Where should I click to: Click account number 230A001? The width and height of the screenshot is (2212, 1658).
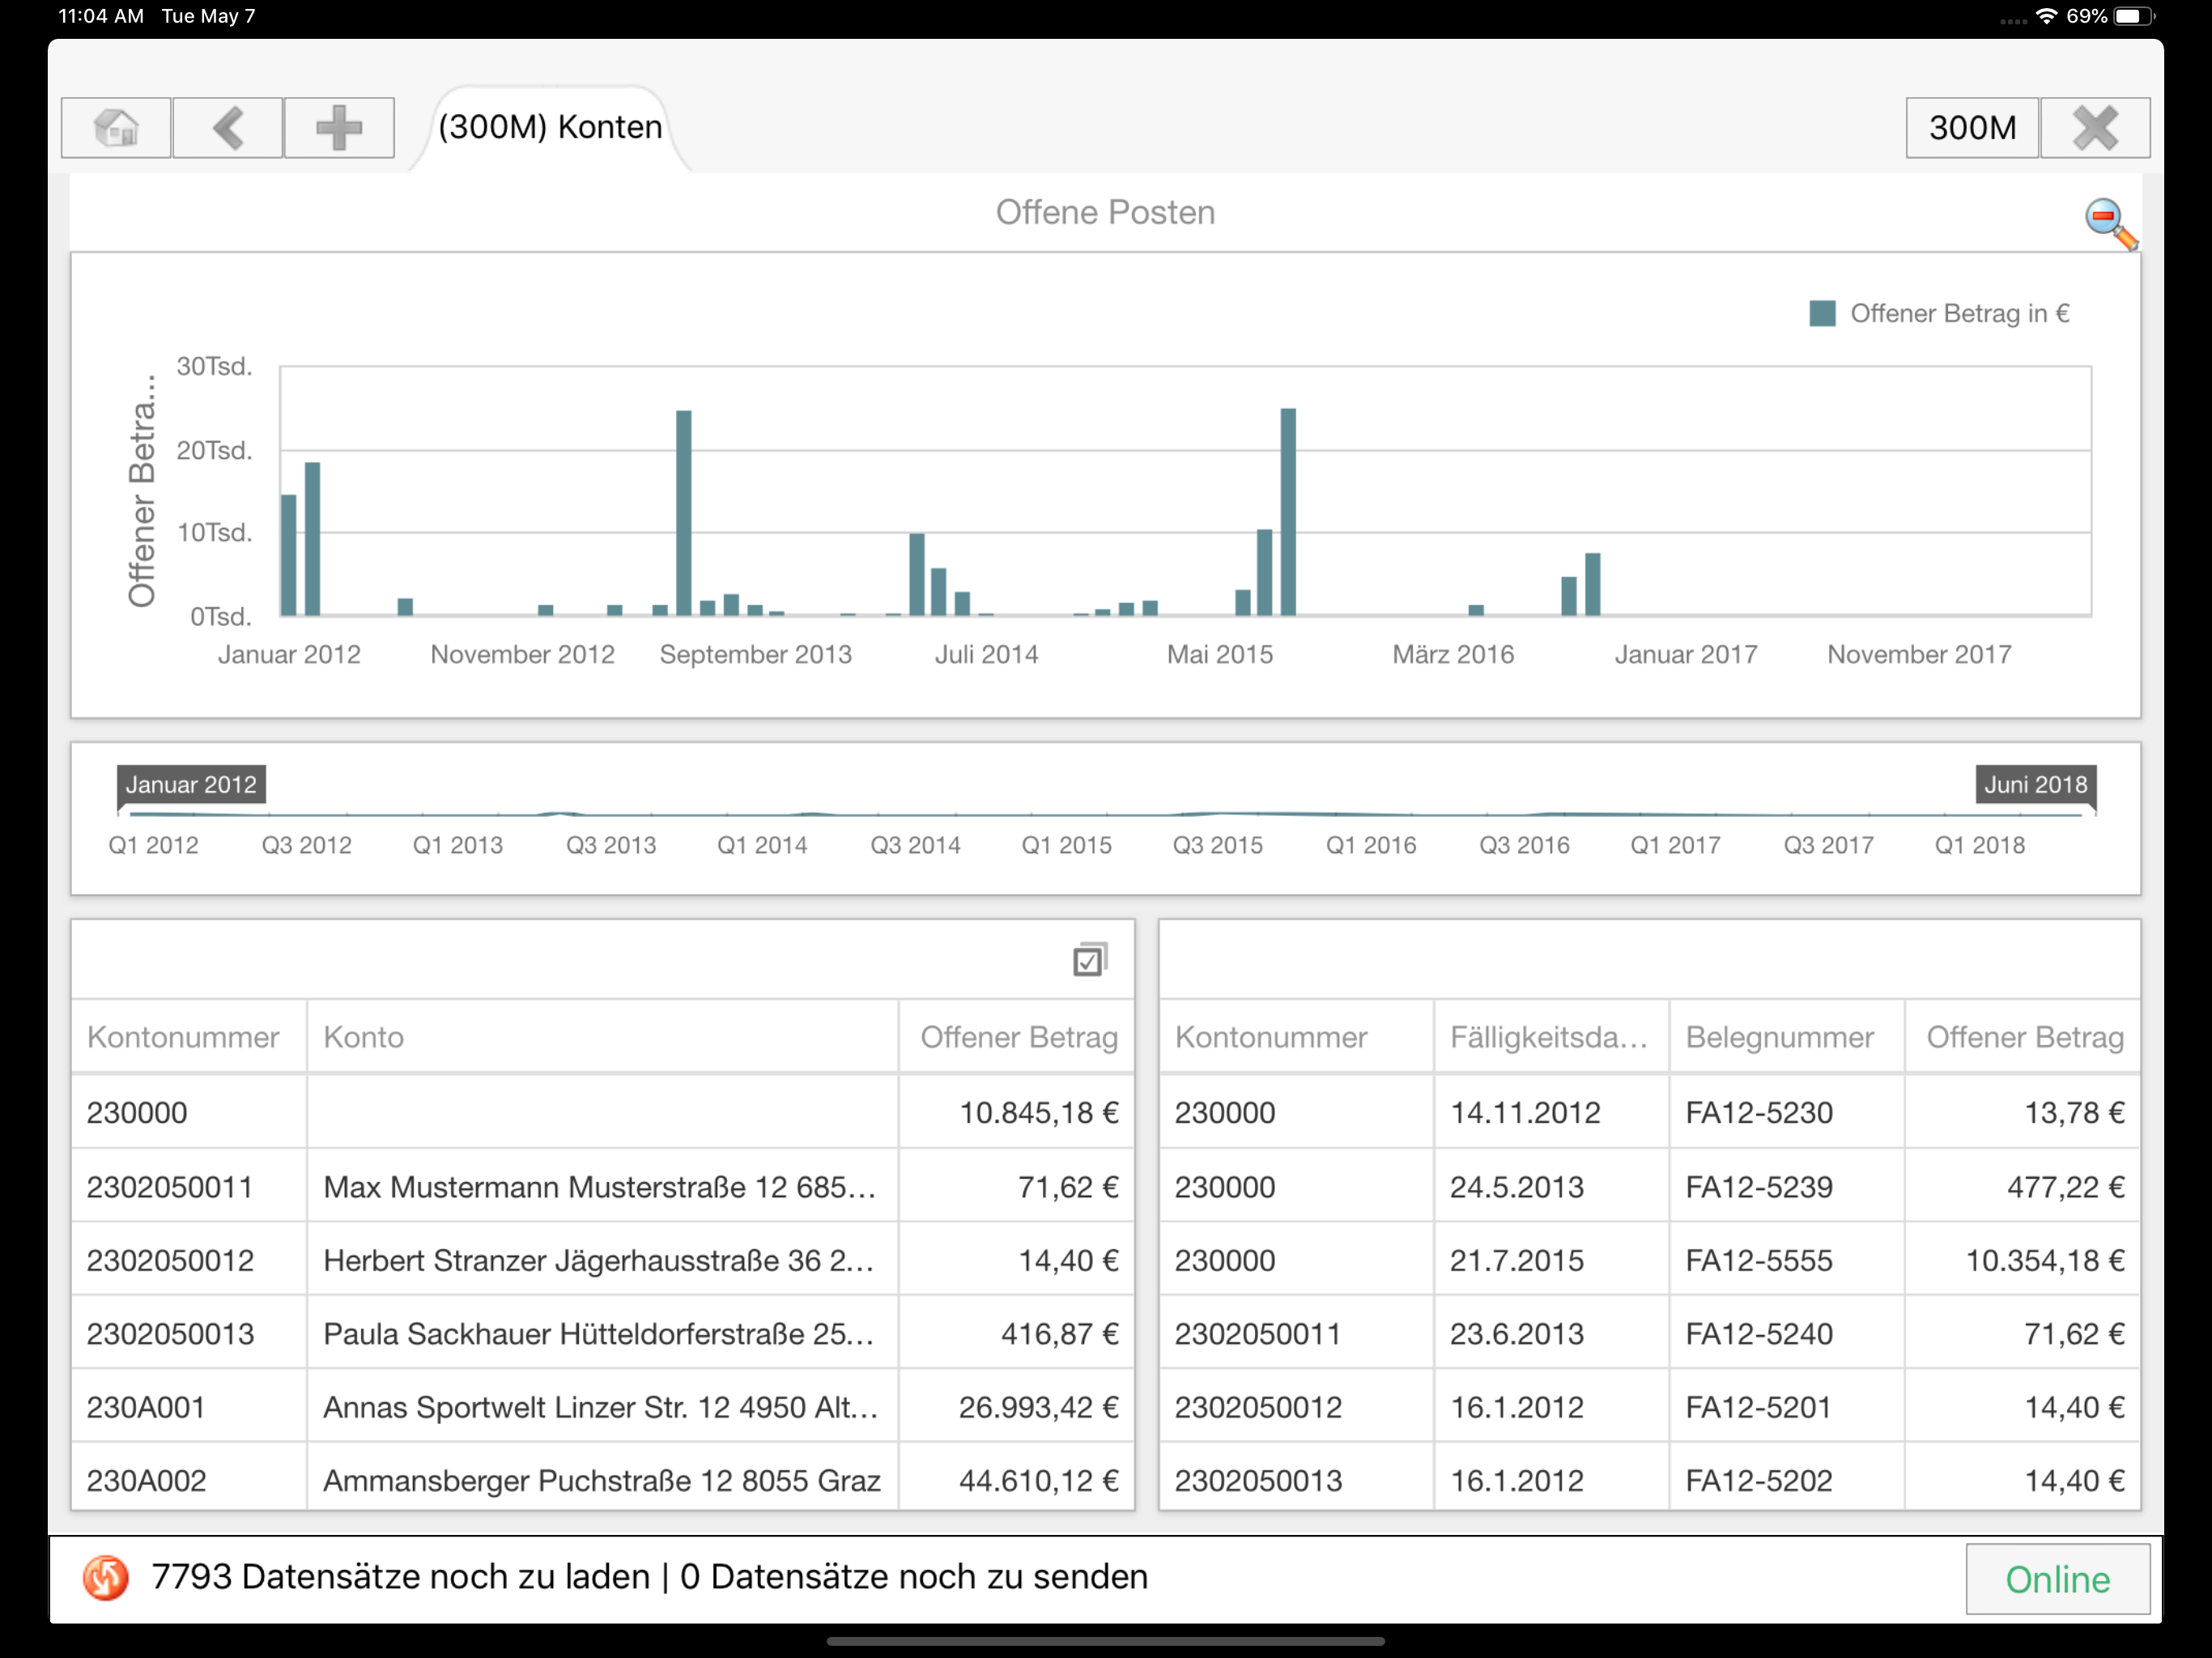pos(146,1407)
